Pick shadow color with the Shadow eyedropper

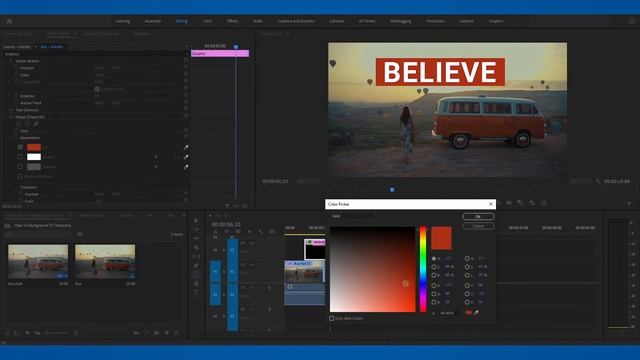tap(186, 167)
